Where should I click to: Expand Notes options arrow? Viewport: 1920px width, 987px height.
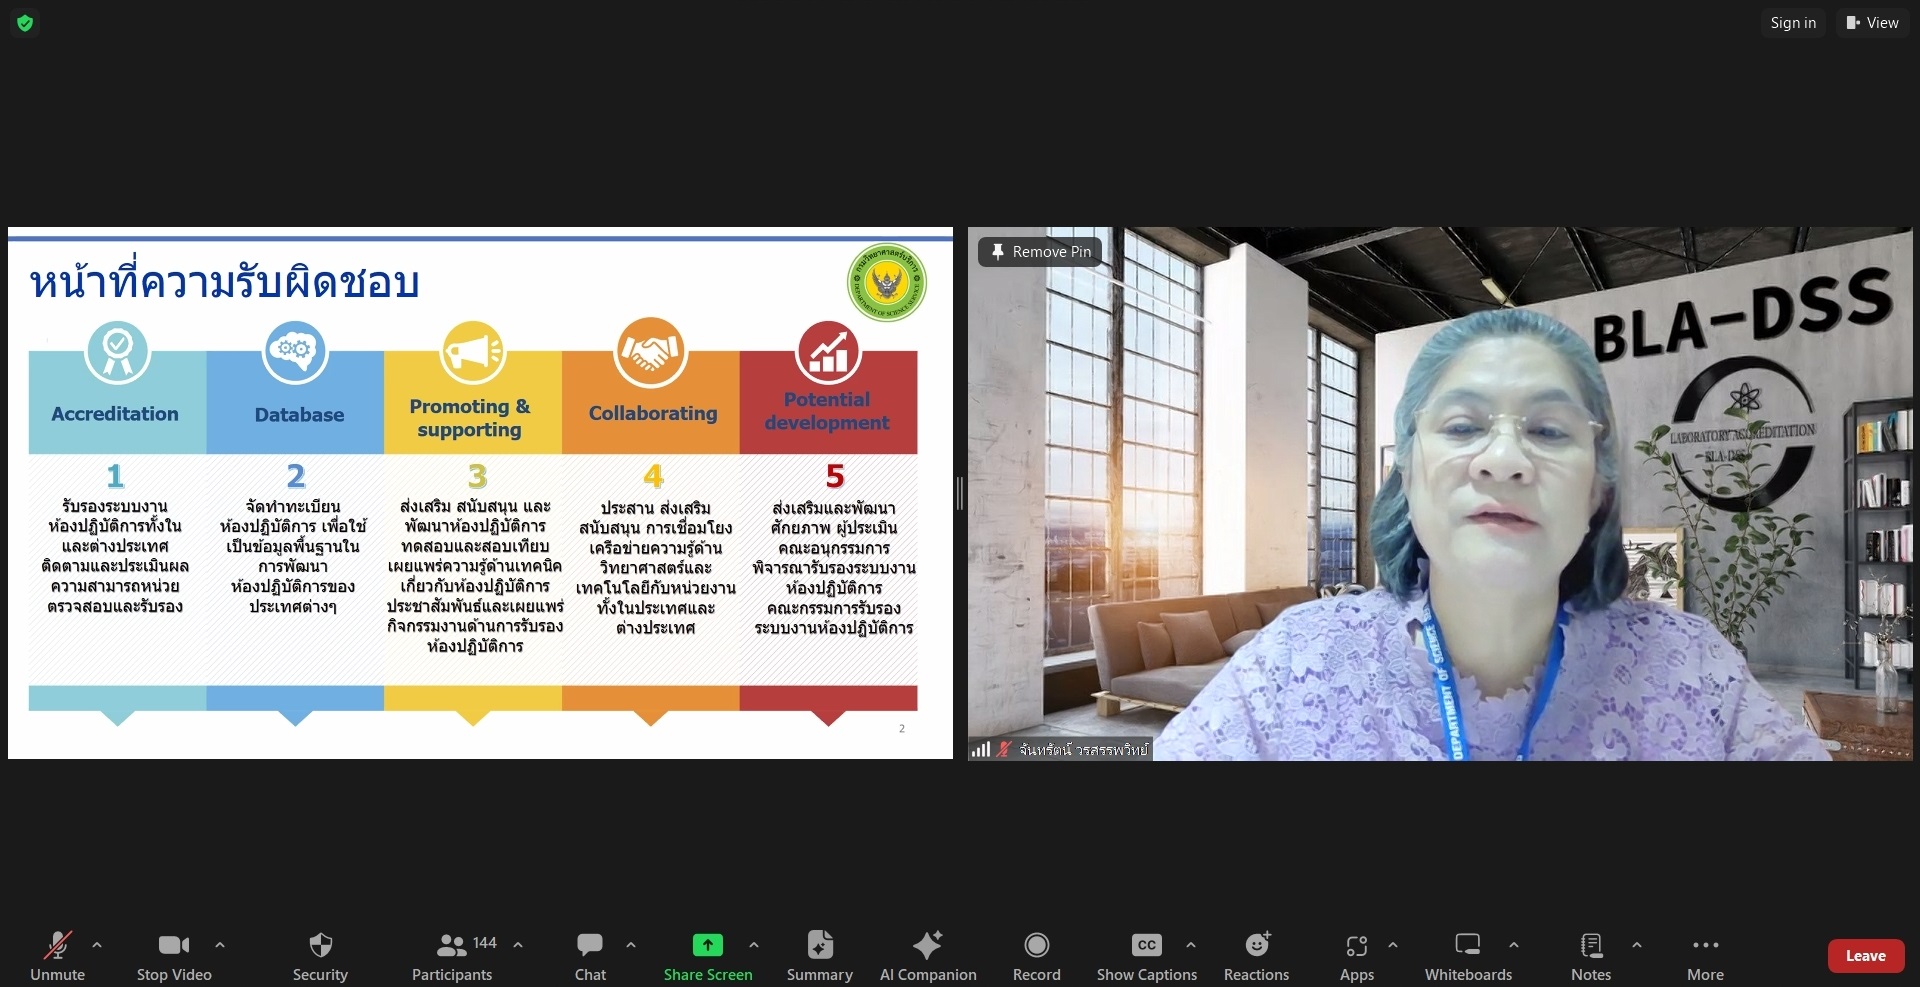[1637, 944]
